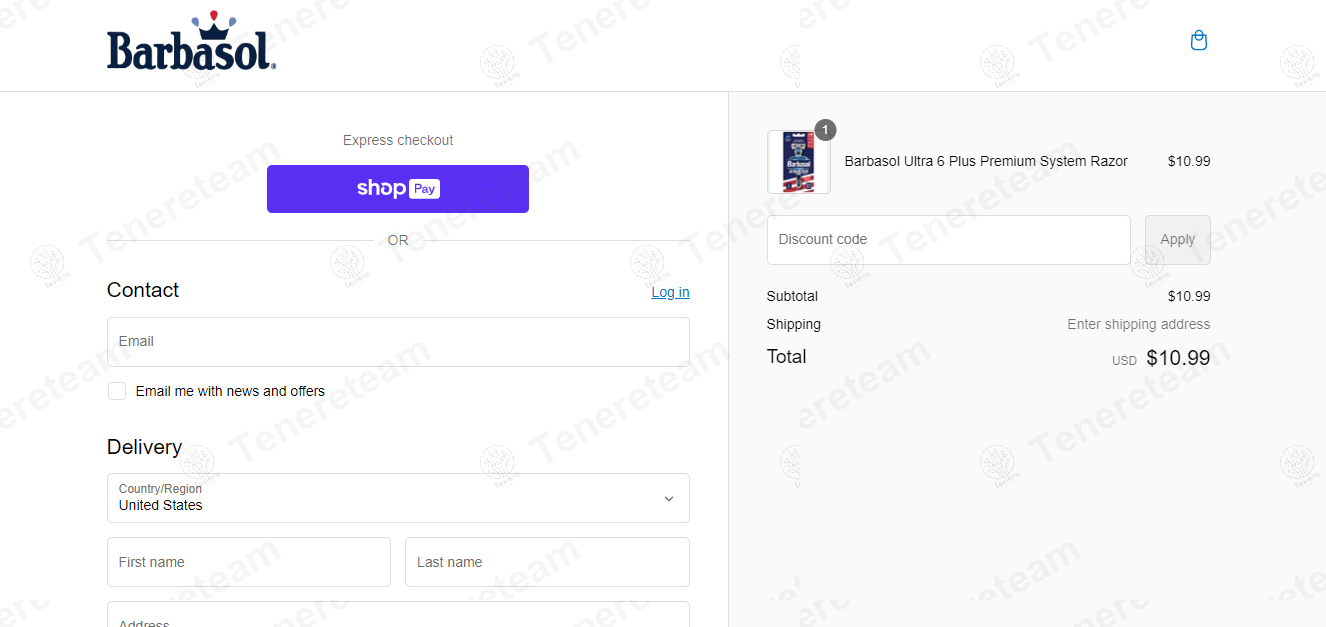The width and height of the screenshot is (1326, 627).
Task: Click the Barbasol logo
Action: click(x=191, y=41)
